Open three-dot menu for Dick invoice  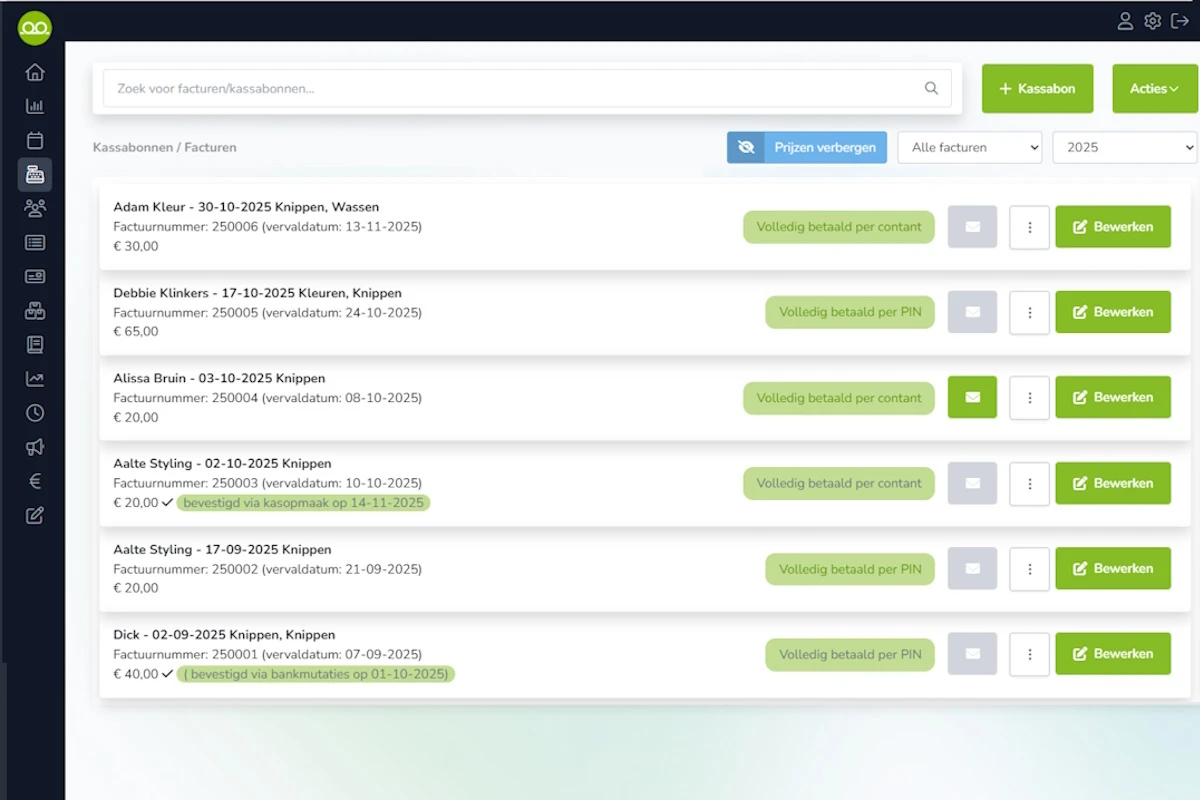[1029, 654]
